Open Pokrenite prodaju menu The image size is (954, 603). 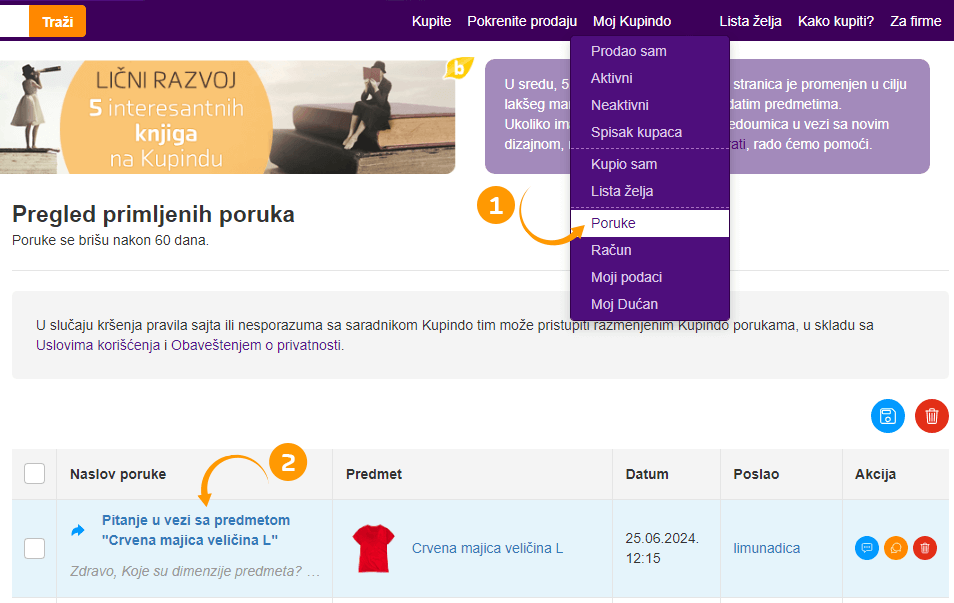point(522,21)
